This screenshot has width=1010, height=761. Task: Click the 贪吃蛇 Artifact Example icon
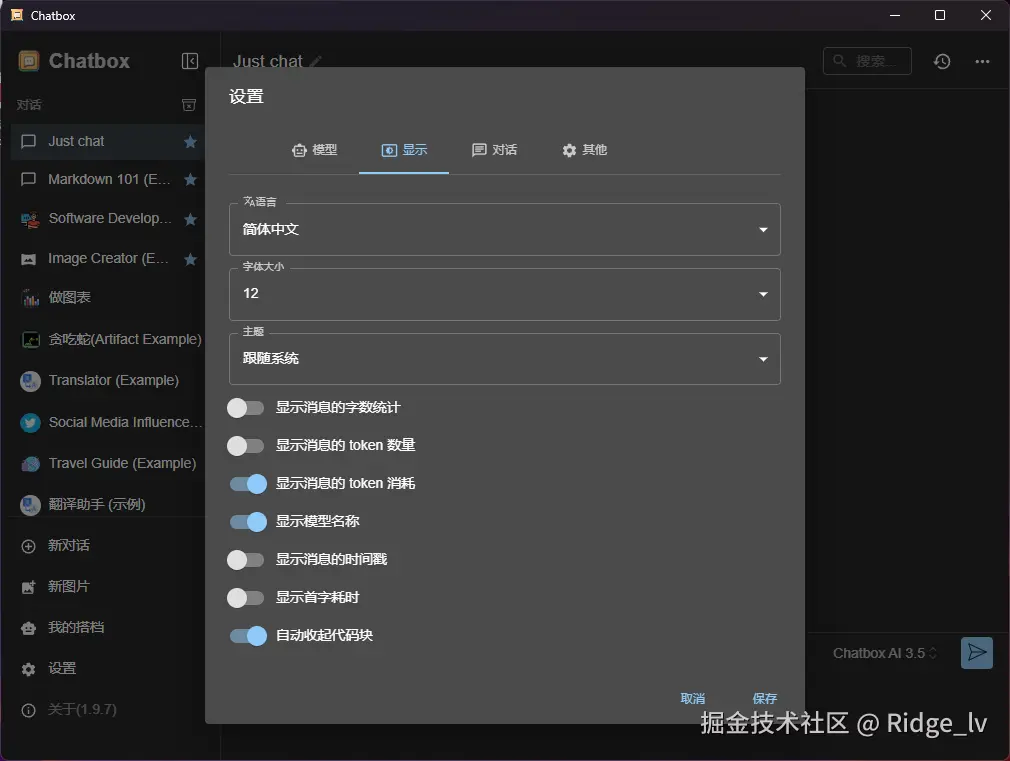click(30, 340)
